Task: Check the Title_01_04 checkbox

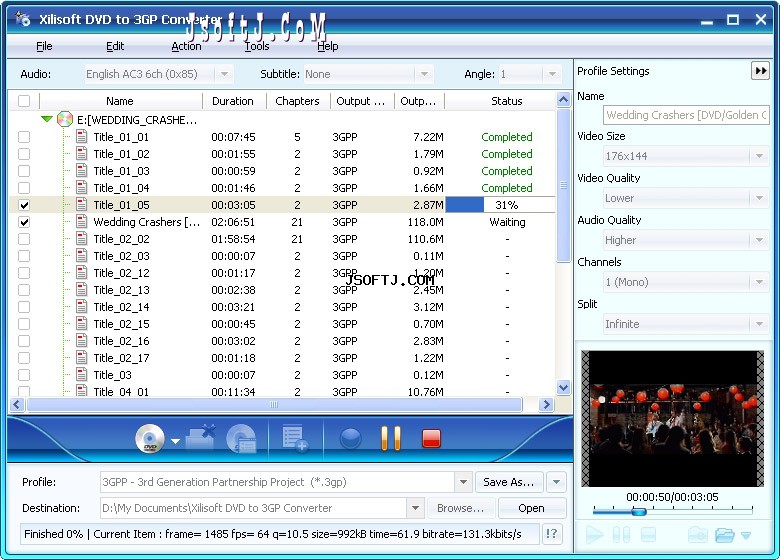Action: pyautogui.click(x=24, y=188)
